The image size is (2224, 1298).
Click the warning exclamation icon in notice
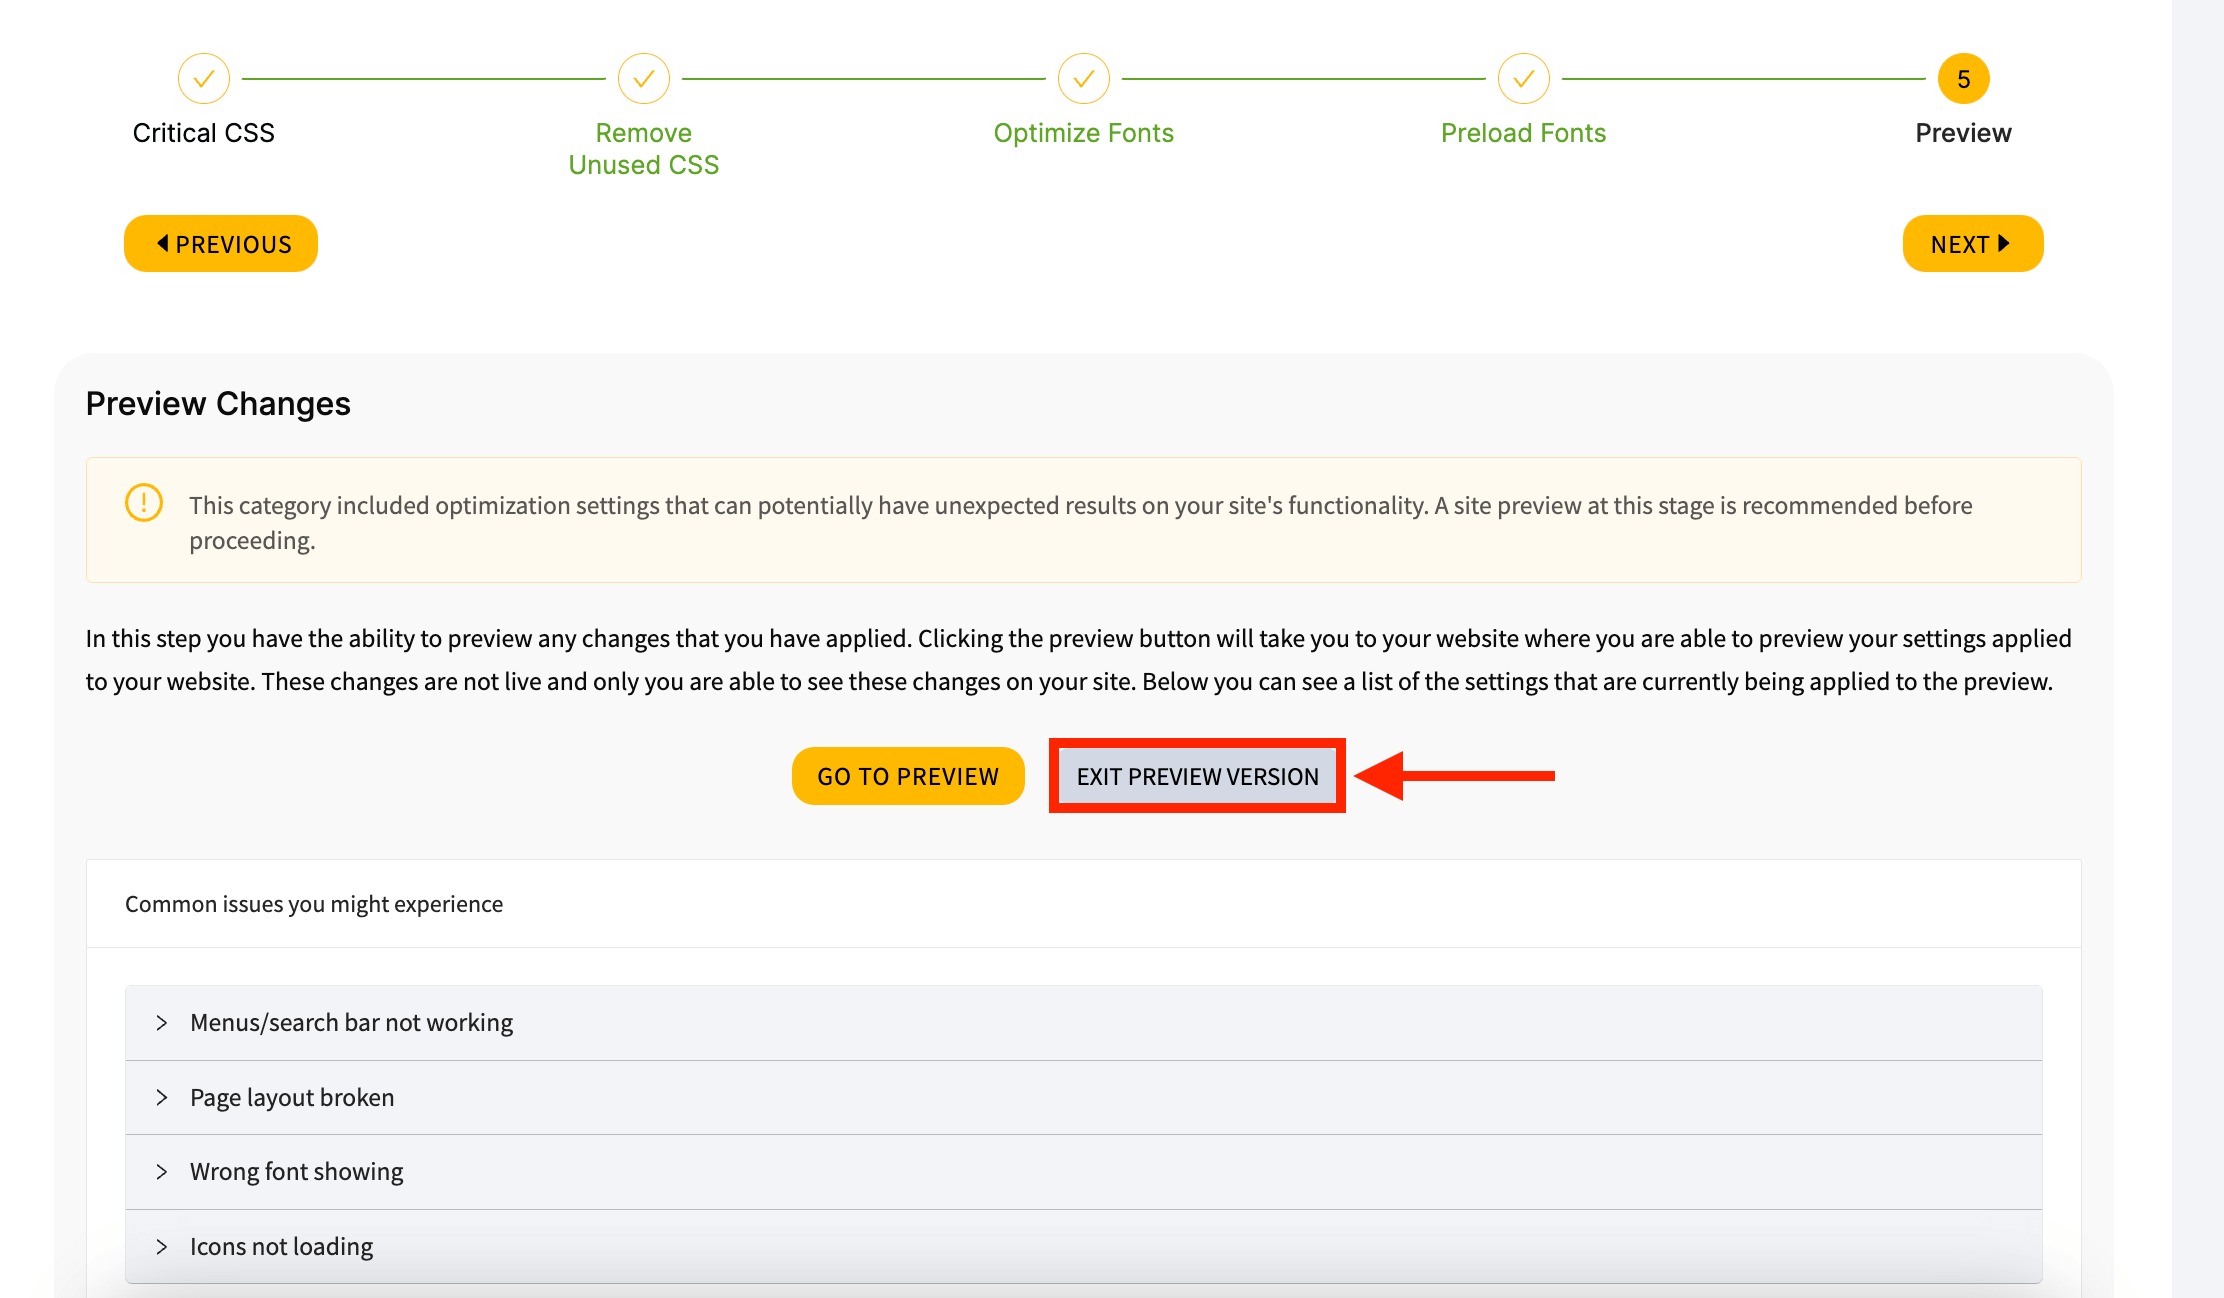[x=144, y=503]
